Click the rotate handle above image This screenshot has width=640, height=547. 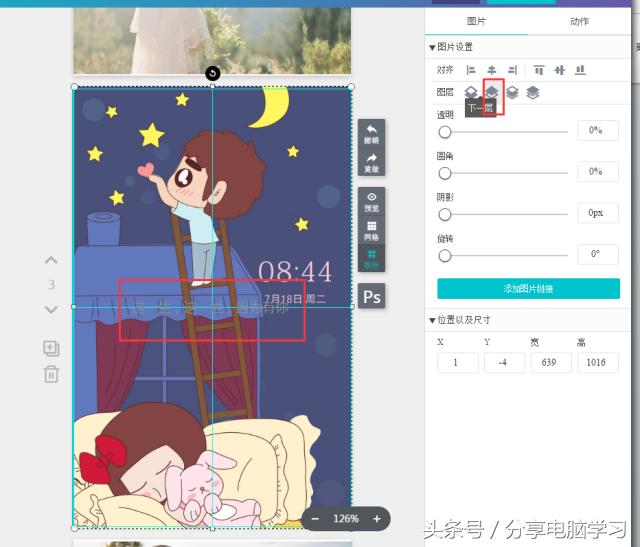point(212,73)
